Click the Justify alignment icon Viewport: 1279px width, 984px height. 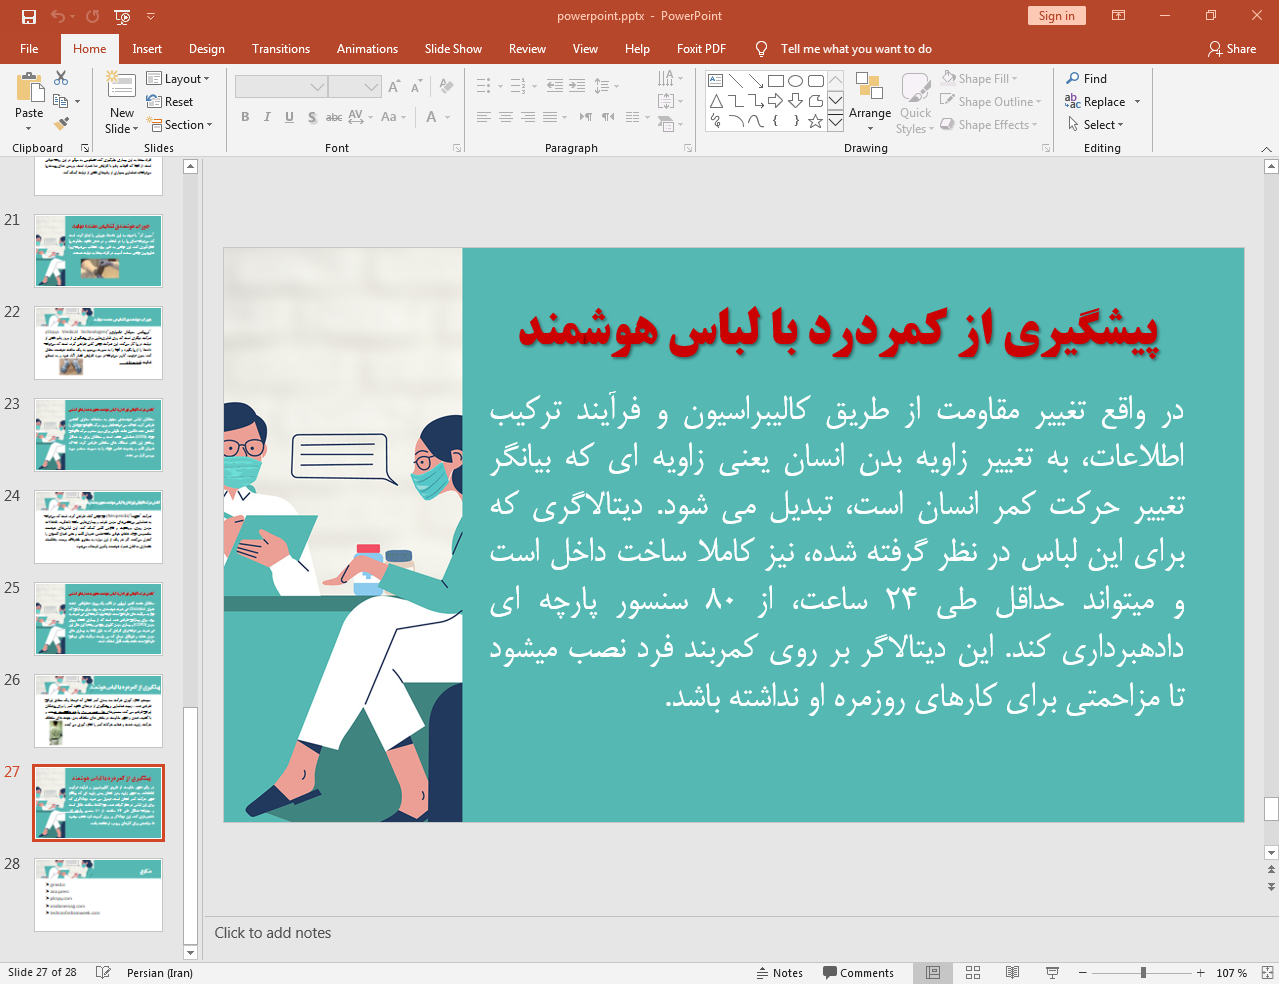click(550, 117)
